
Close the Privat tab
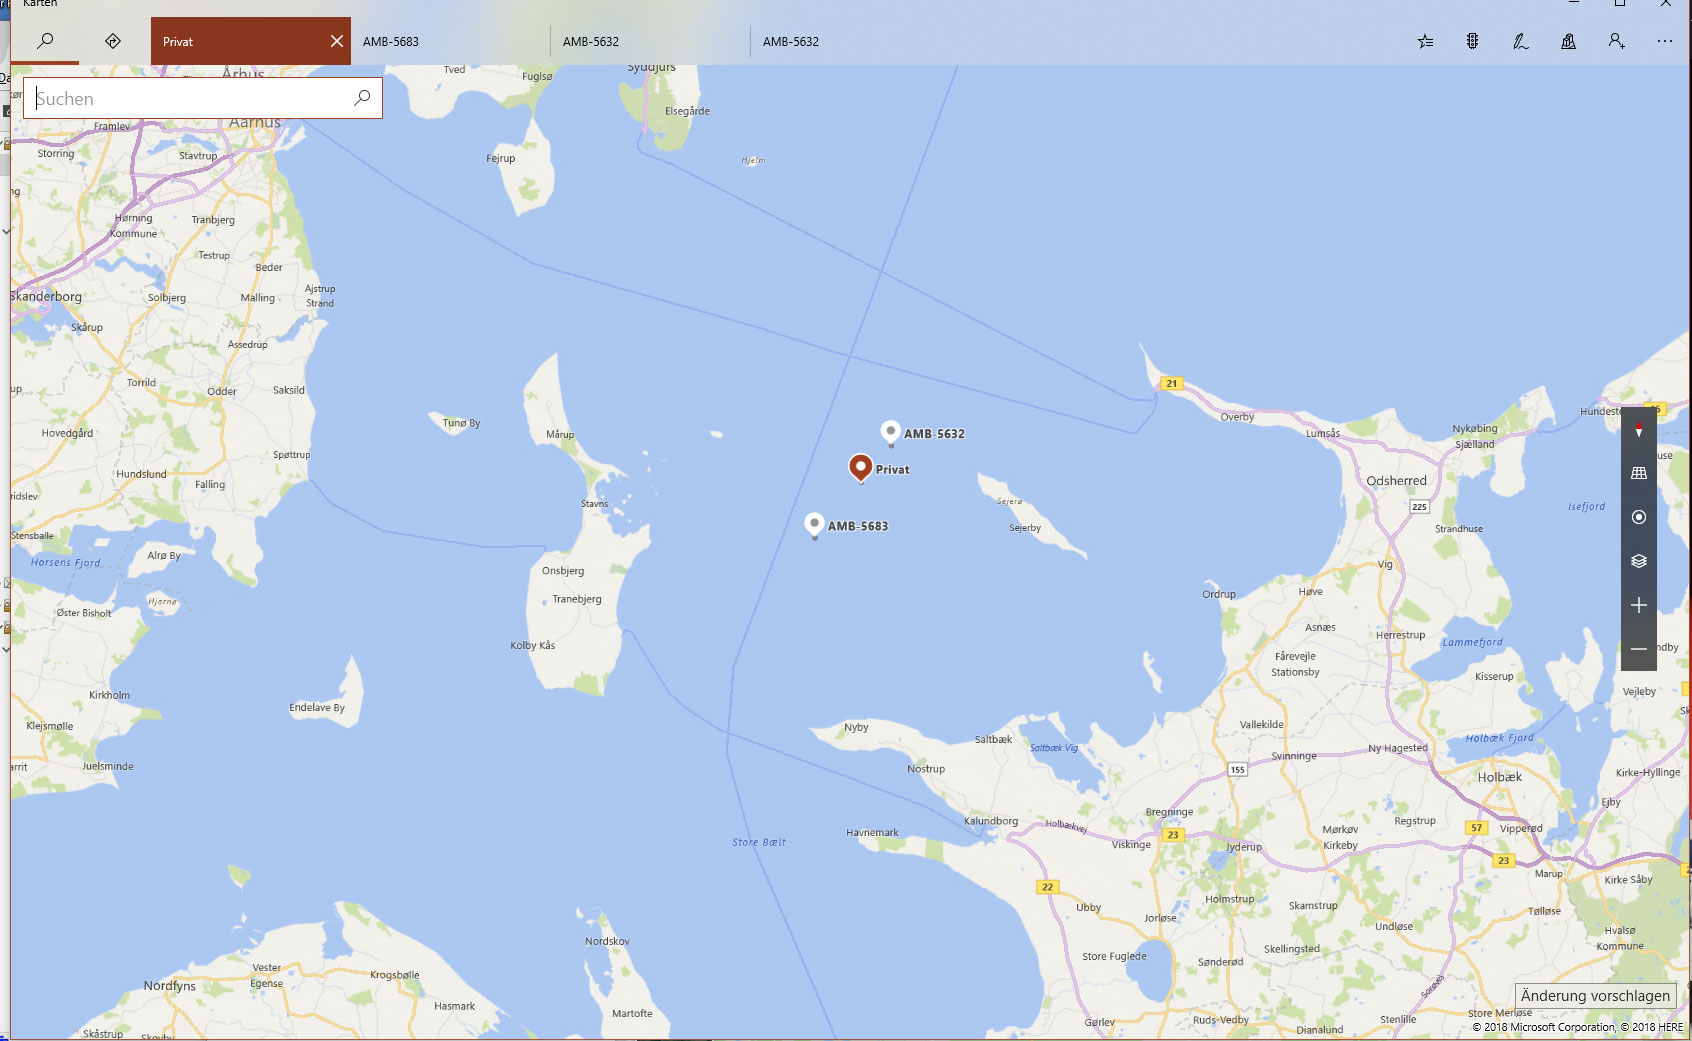(x=336, y=41)
